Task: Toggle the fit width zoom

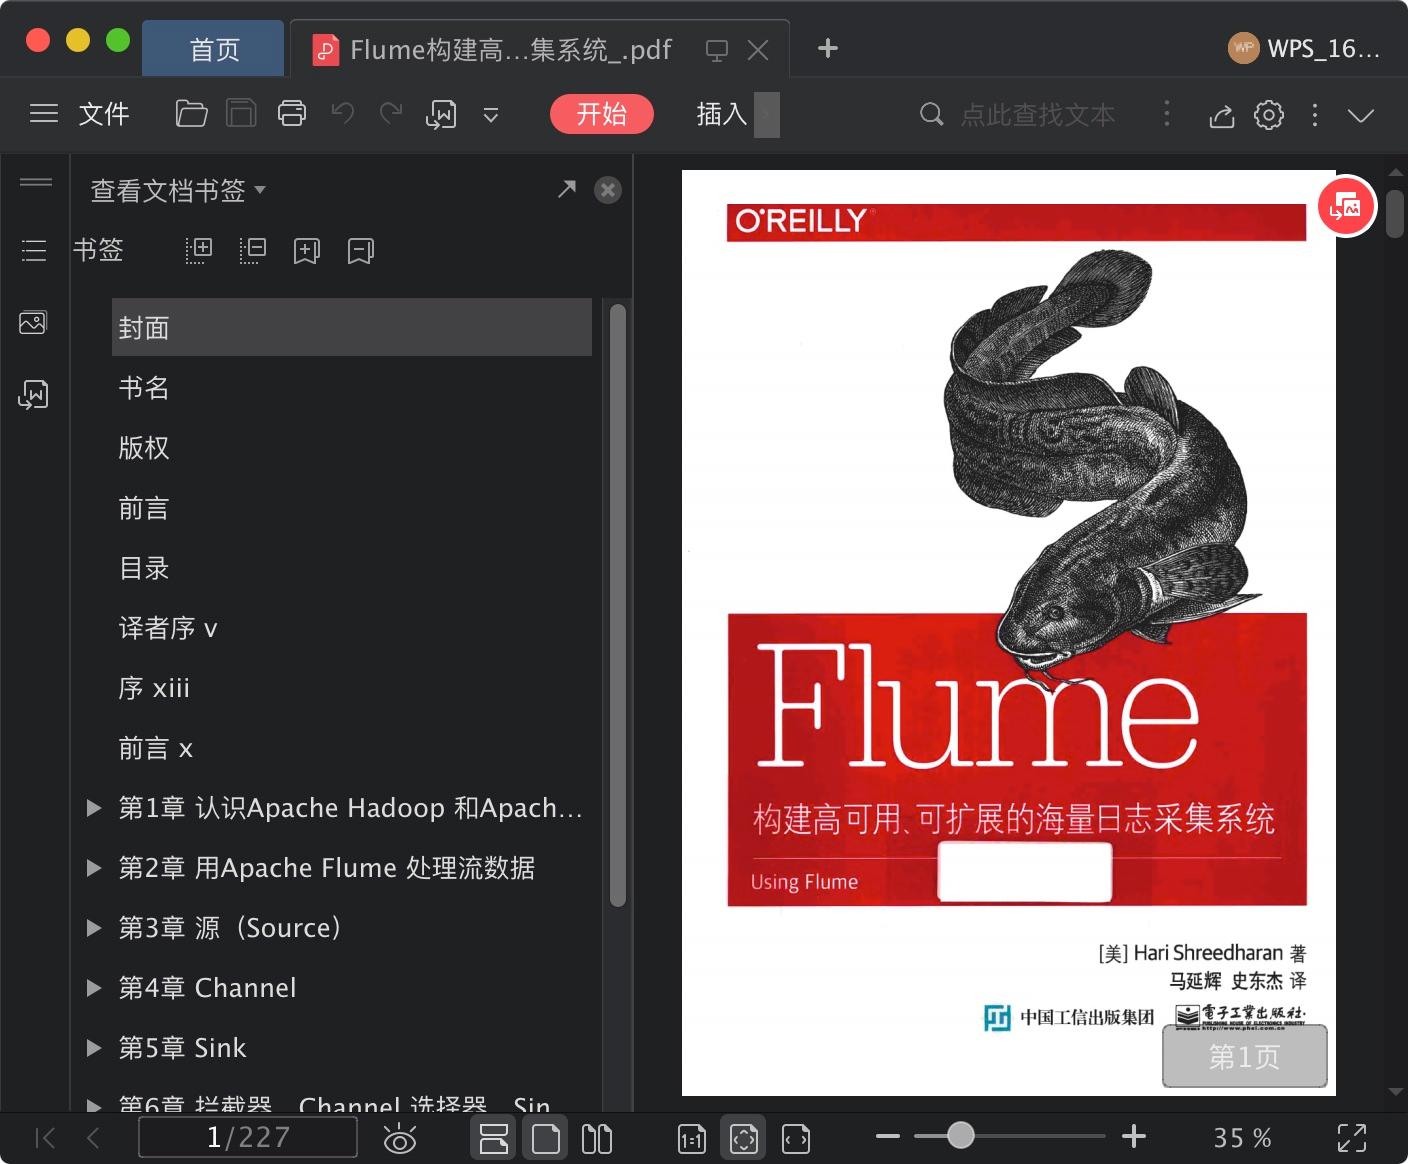Action: click(796, 1138)
